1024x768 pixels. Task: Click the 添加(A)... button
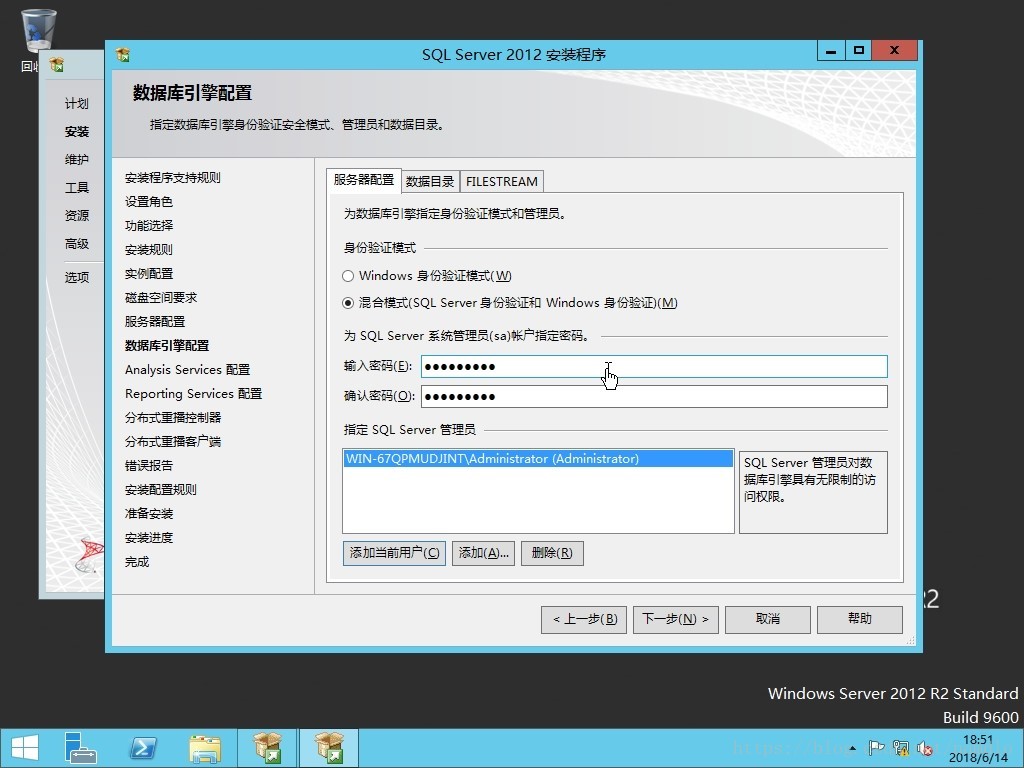coord(483,553)
